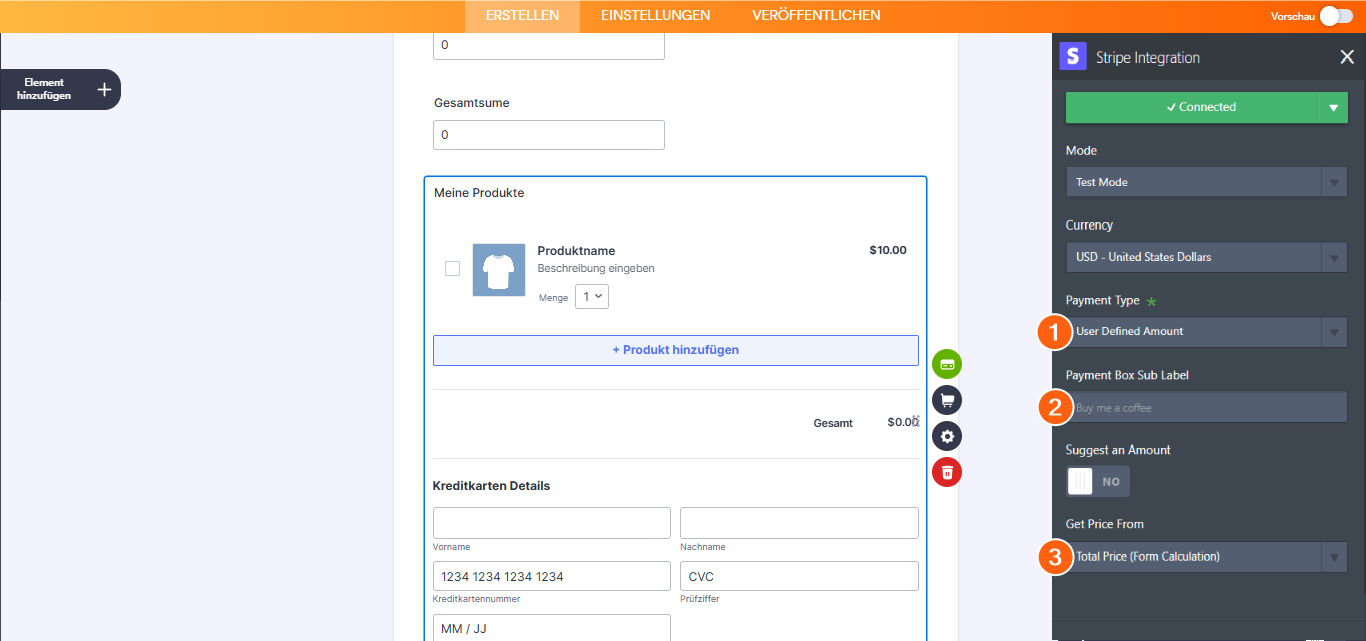1366x641 pixels.
Task: Click the Gesamtsume input field
Action: pos(549,135)
